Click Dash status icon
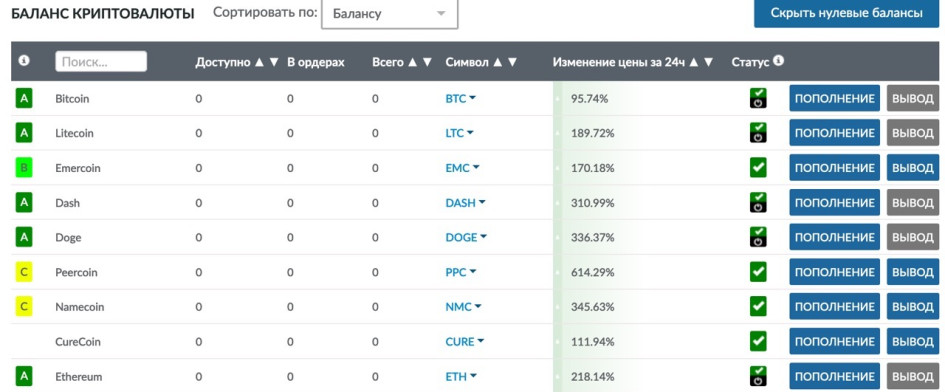This screenshot has width=945, height=392. click(x=758, y=203)
